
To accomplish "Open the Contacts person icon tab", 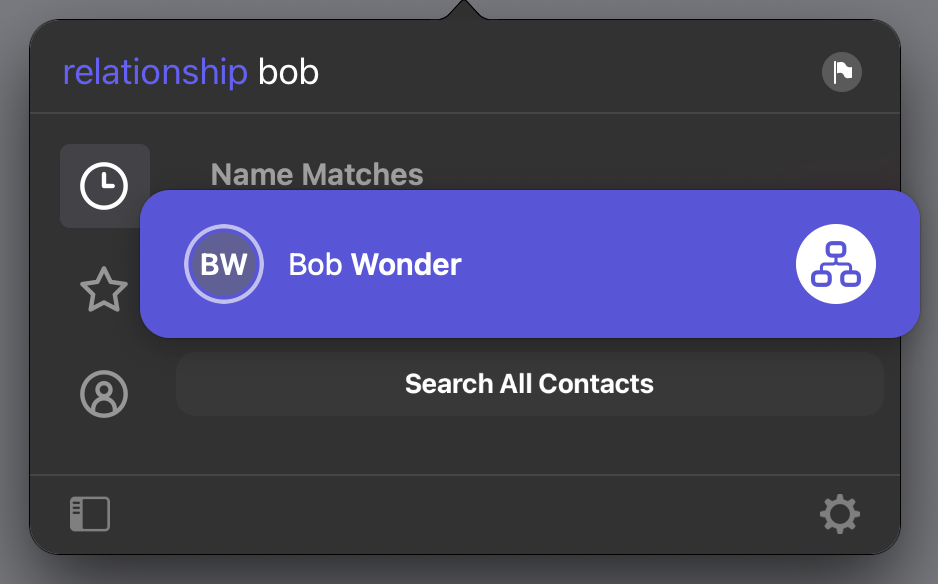I will (x=104, y=394).
